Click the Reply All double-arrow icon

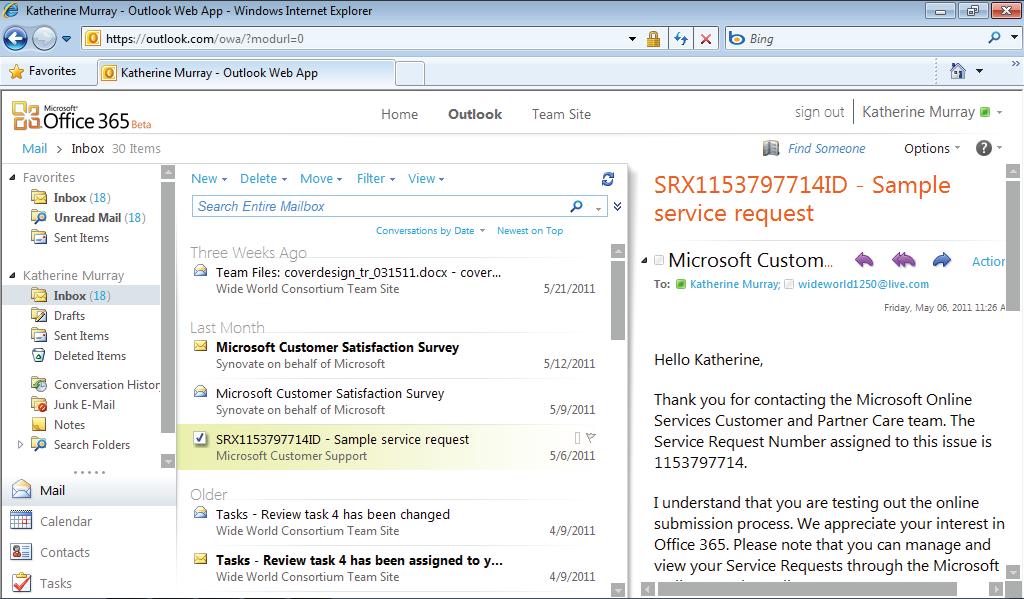pyautogui.click(x=903, y=260)
